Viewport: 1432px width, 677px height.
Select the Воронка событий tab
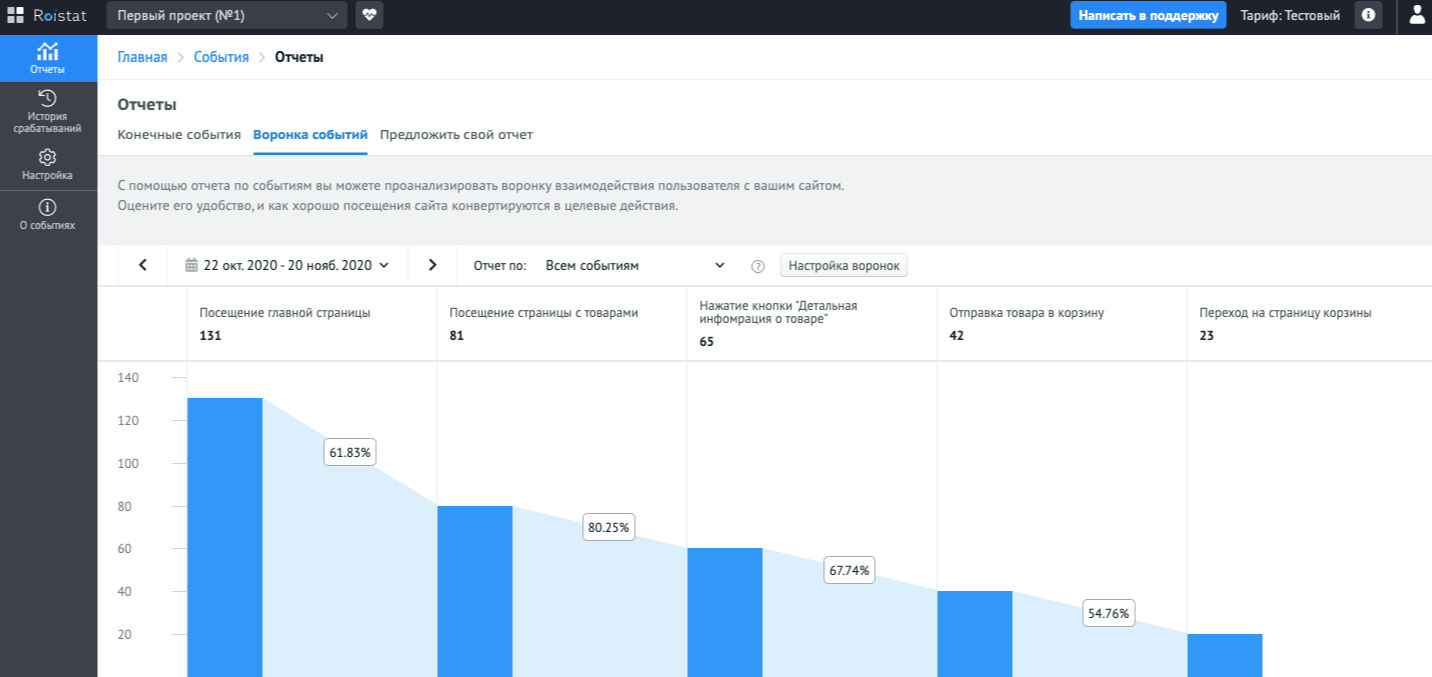(x=310, y=135)
